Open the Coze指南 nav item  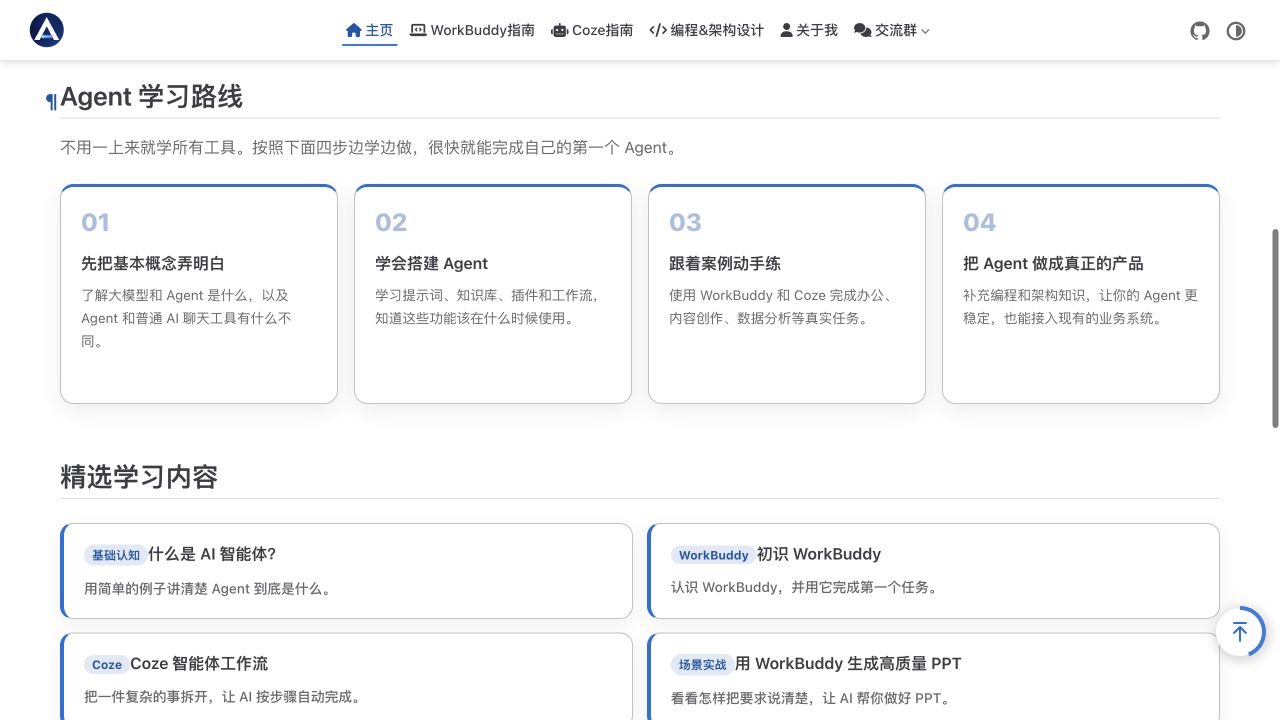592,31
